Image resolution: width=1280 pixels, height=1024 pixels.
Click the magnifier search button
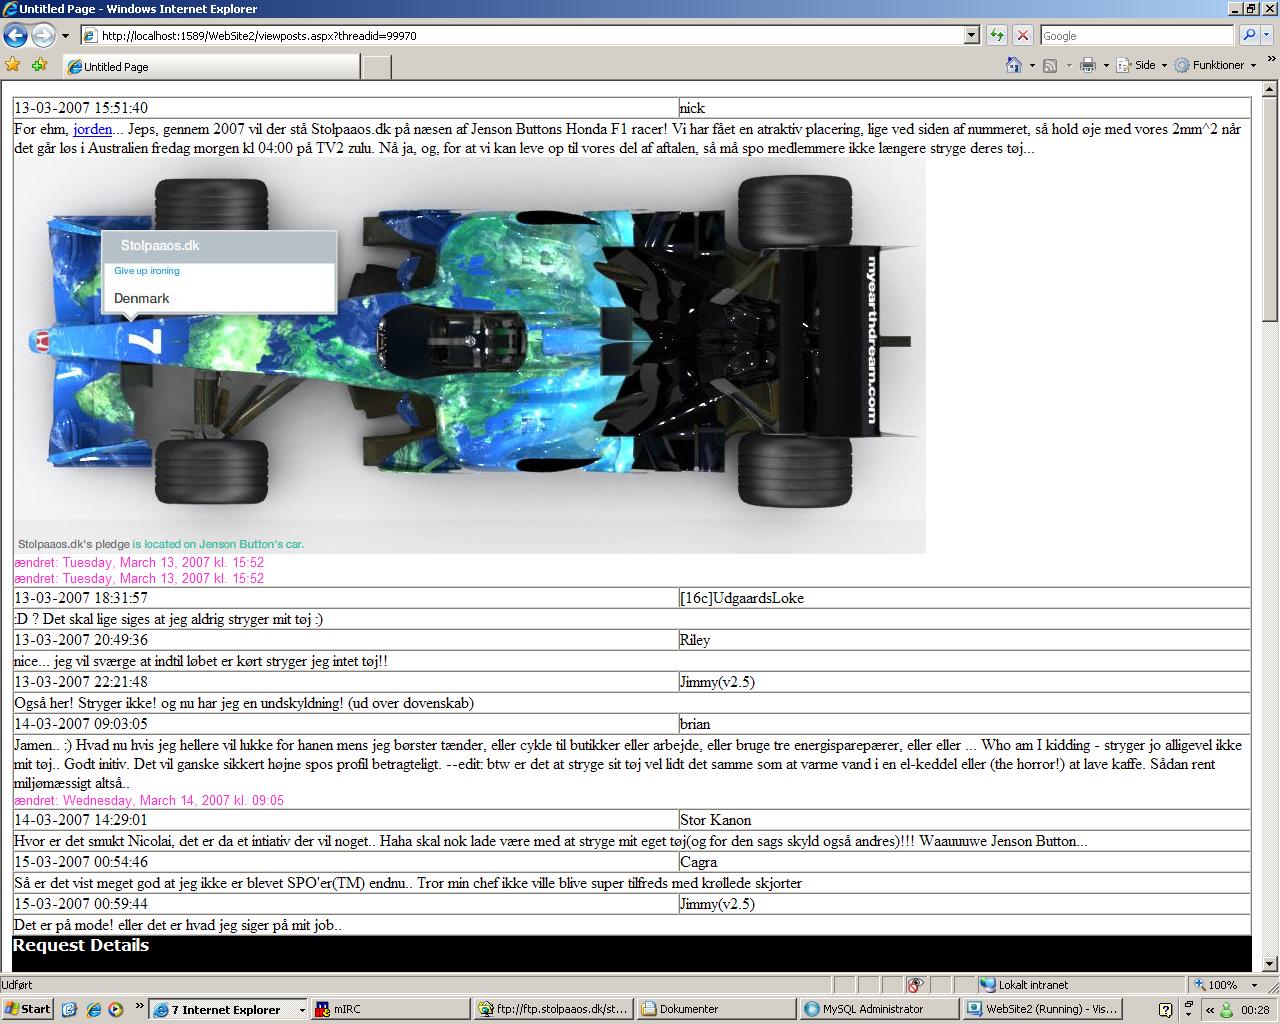coord(1248,36)
